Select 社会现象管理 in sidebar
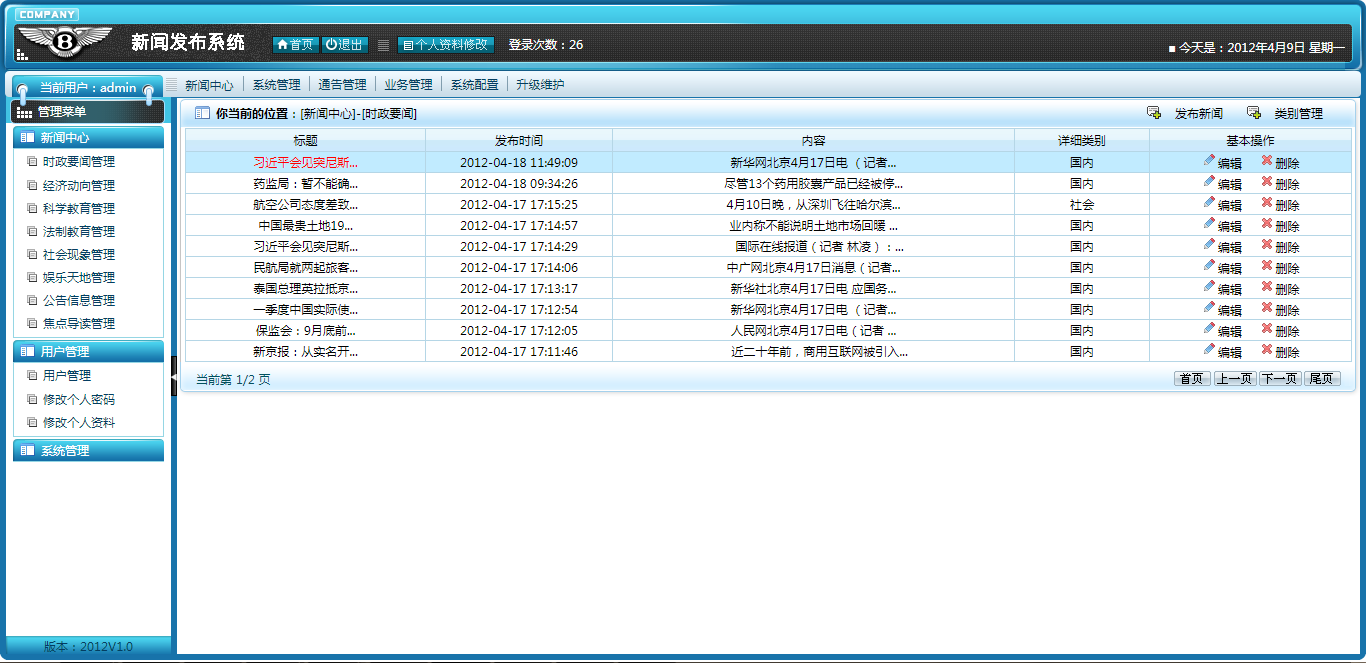Image resolution: width=1366 pixels, height=663 pixels. 79,255
